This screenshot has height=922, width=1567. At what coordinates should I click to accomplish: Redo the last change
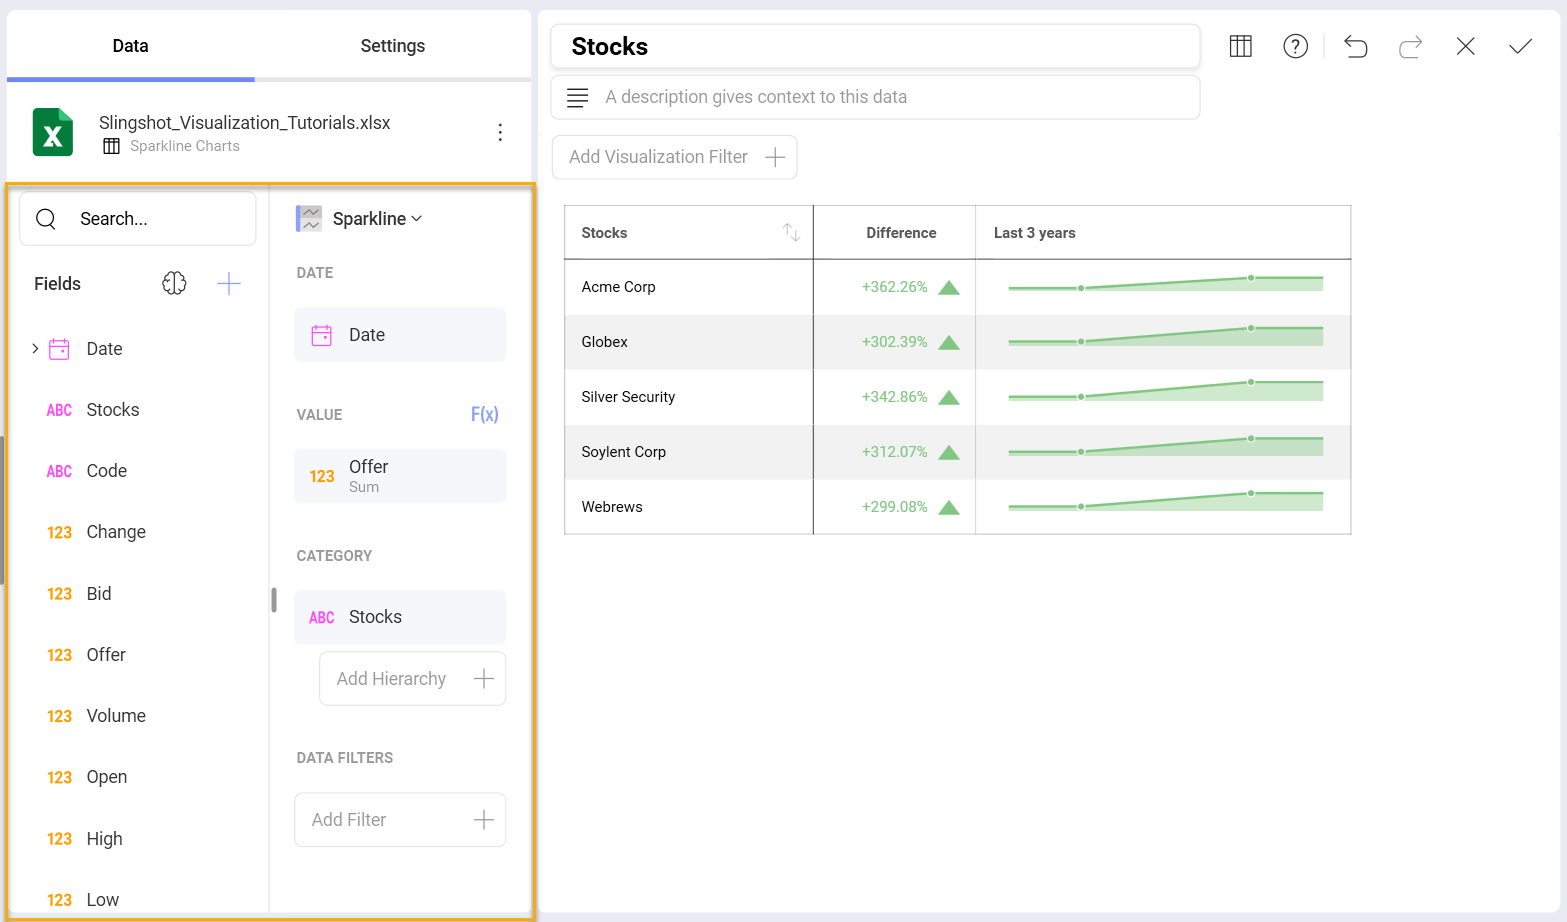pos(1410,46)
